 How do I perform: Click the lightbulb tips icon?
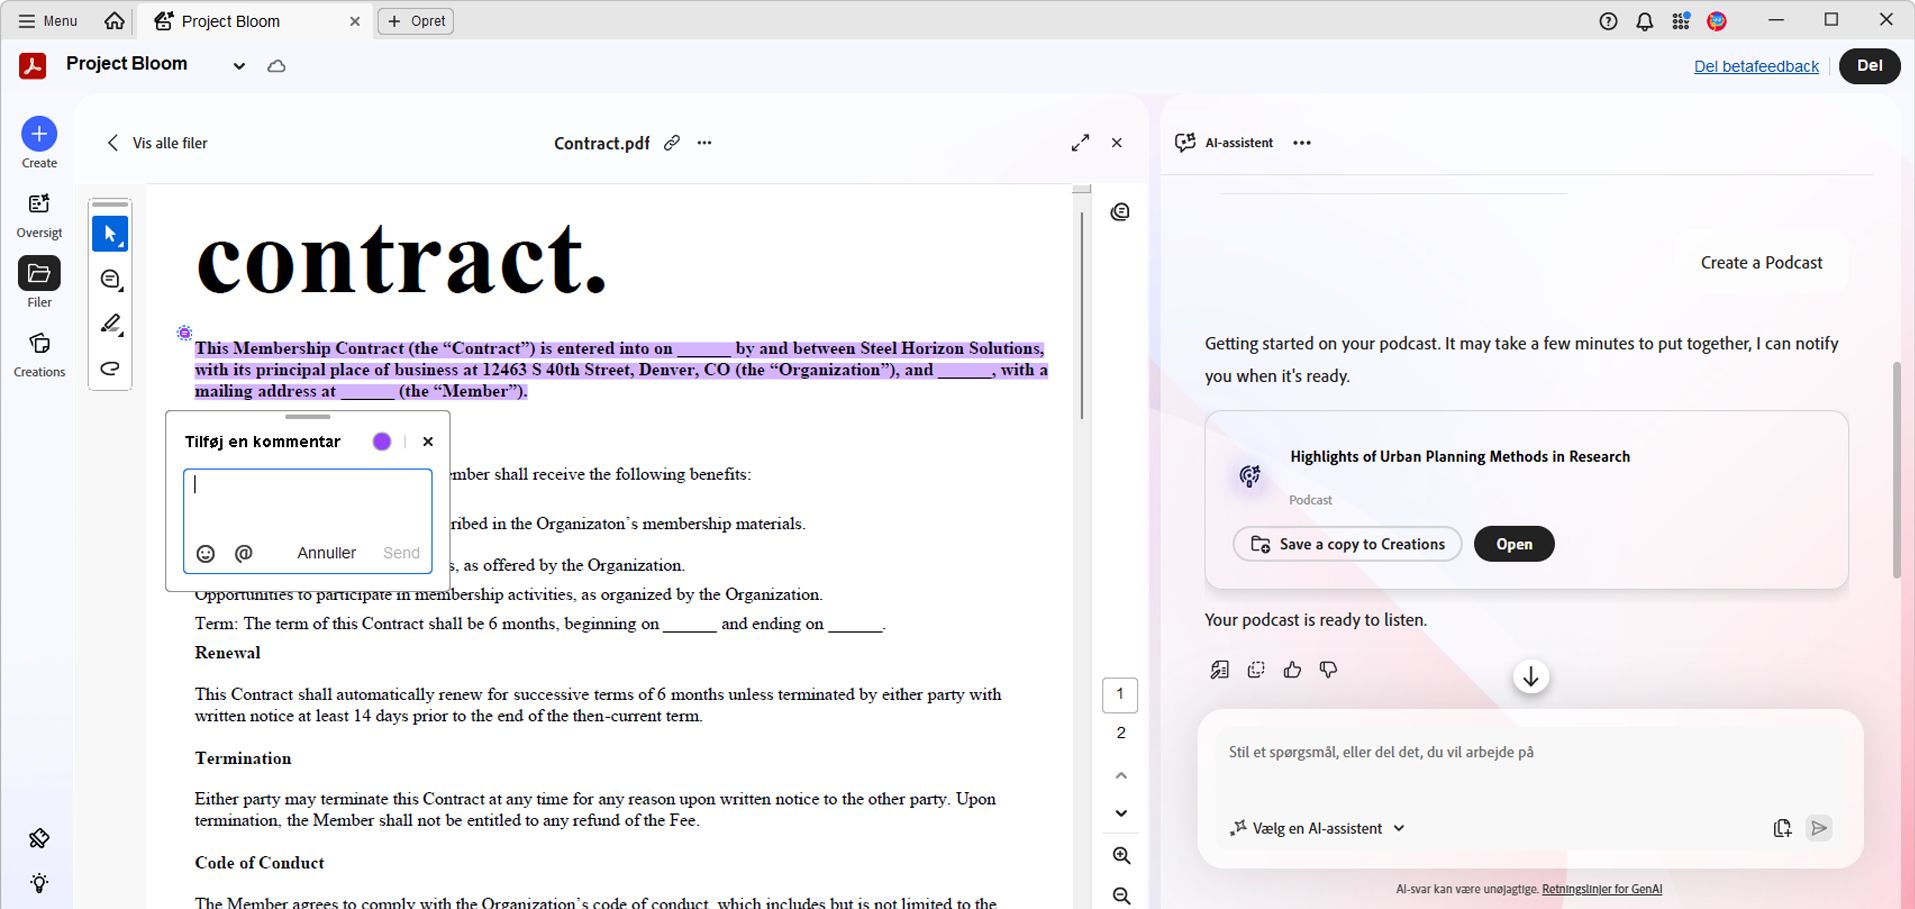point(39,883)
